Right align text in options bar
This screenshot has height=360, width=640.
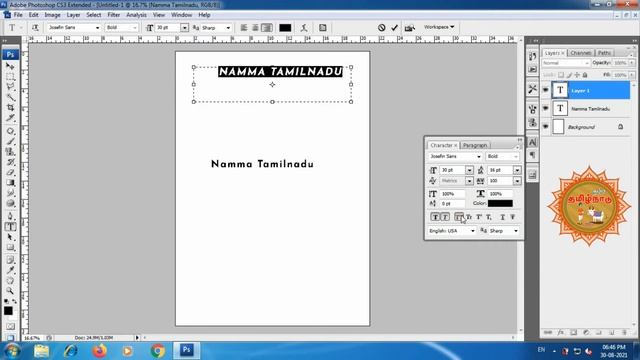(x=267, y=28)
